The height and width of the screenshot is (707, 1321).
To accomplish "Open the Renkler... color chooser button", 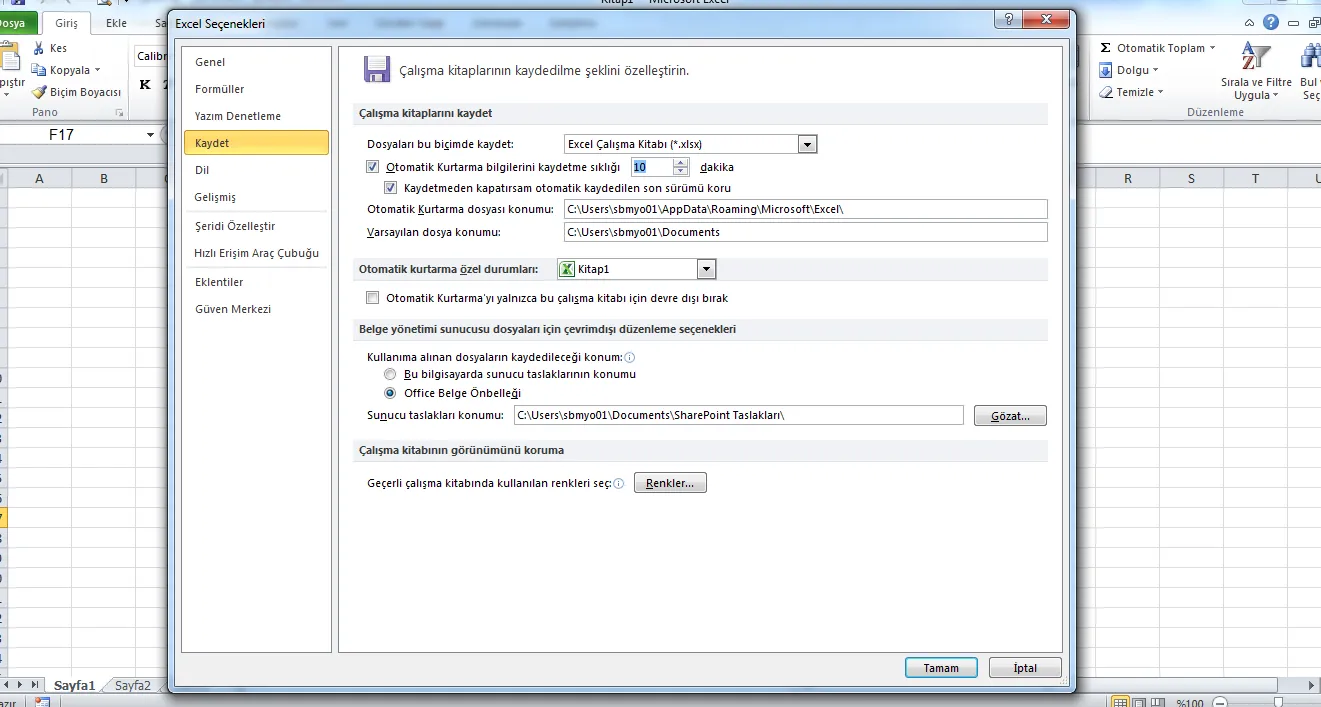I will [x=670, y=484].
